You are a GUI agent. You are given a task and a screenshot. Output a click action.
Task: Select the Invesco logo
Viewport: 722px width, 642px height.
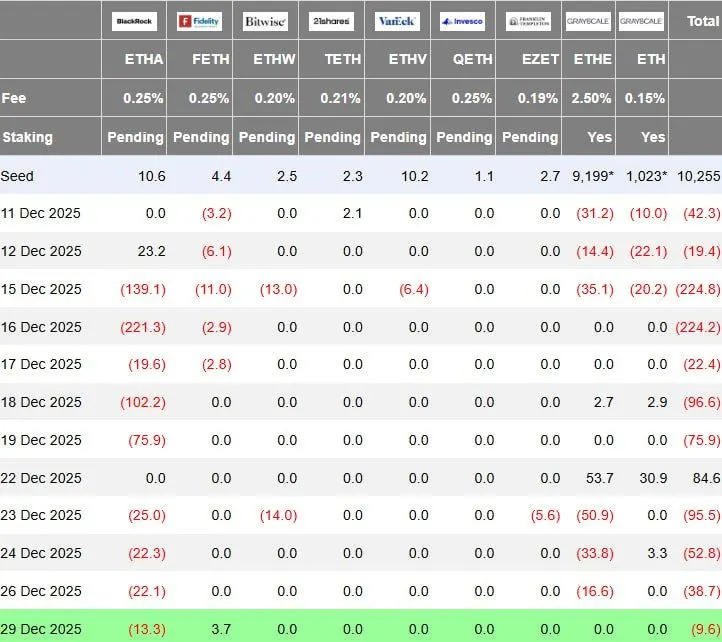tap(463, 20)
